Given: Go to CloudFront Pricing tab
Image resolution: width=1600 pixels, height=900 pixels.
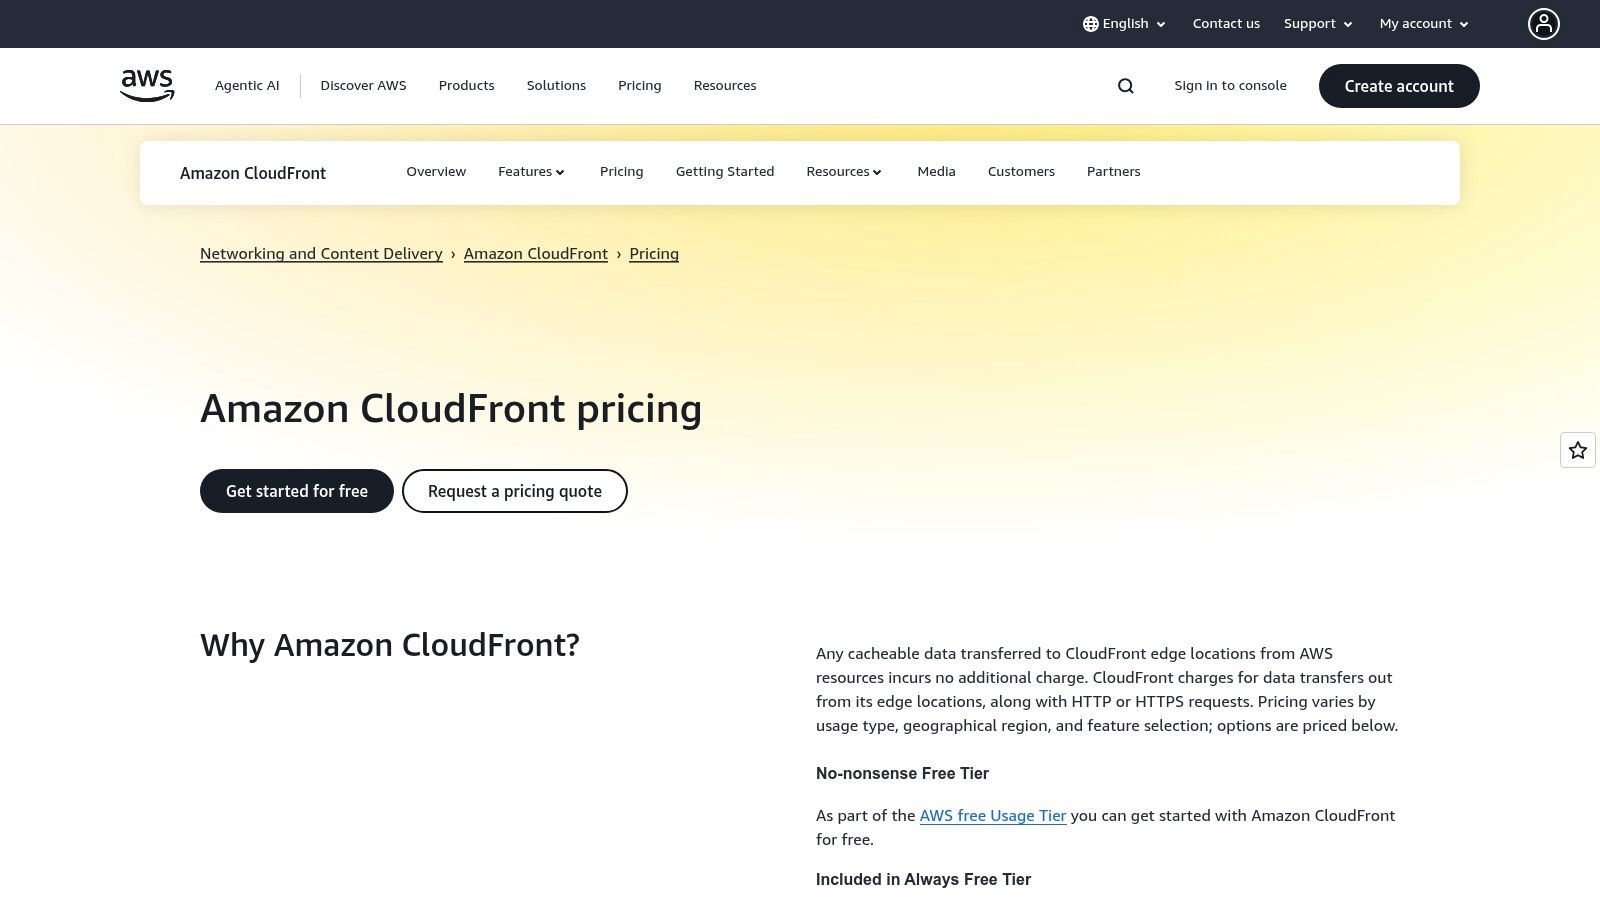Looking at the screenshot, I should tap(621, 172).
